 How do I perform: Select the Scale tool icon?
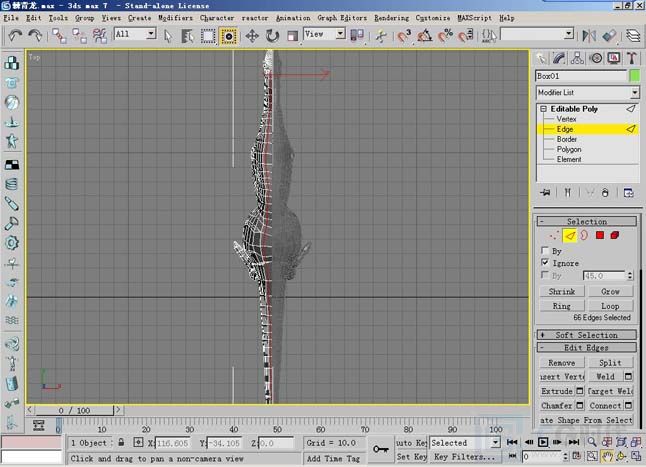(x=292, y=36)
